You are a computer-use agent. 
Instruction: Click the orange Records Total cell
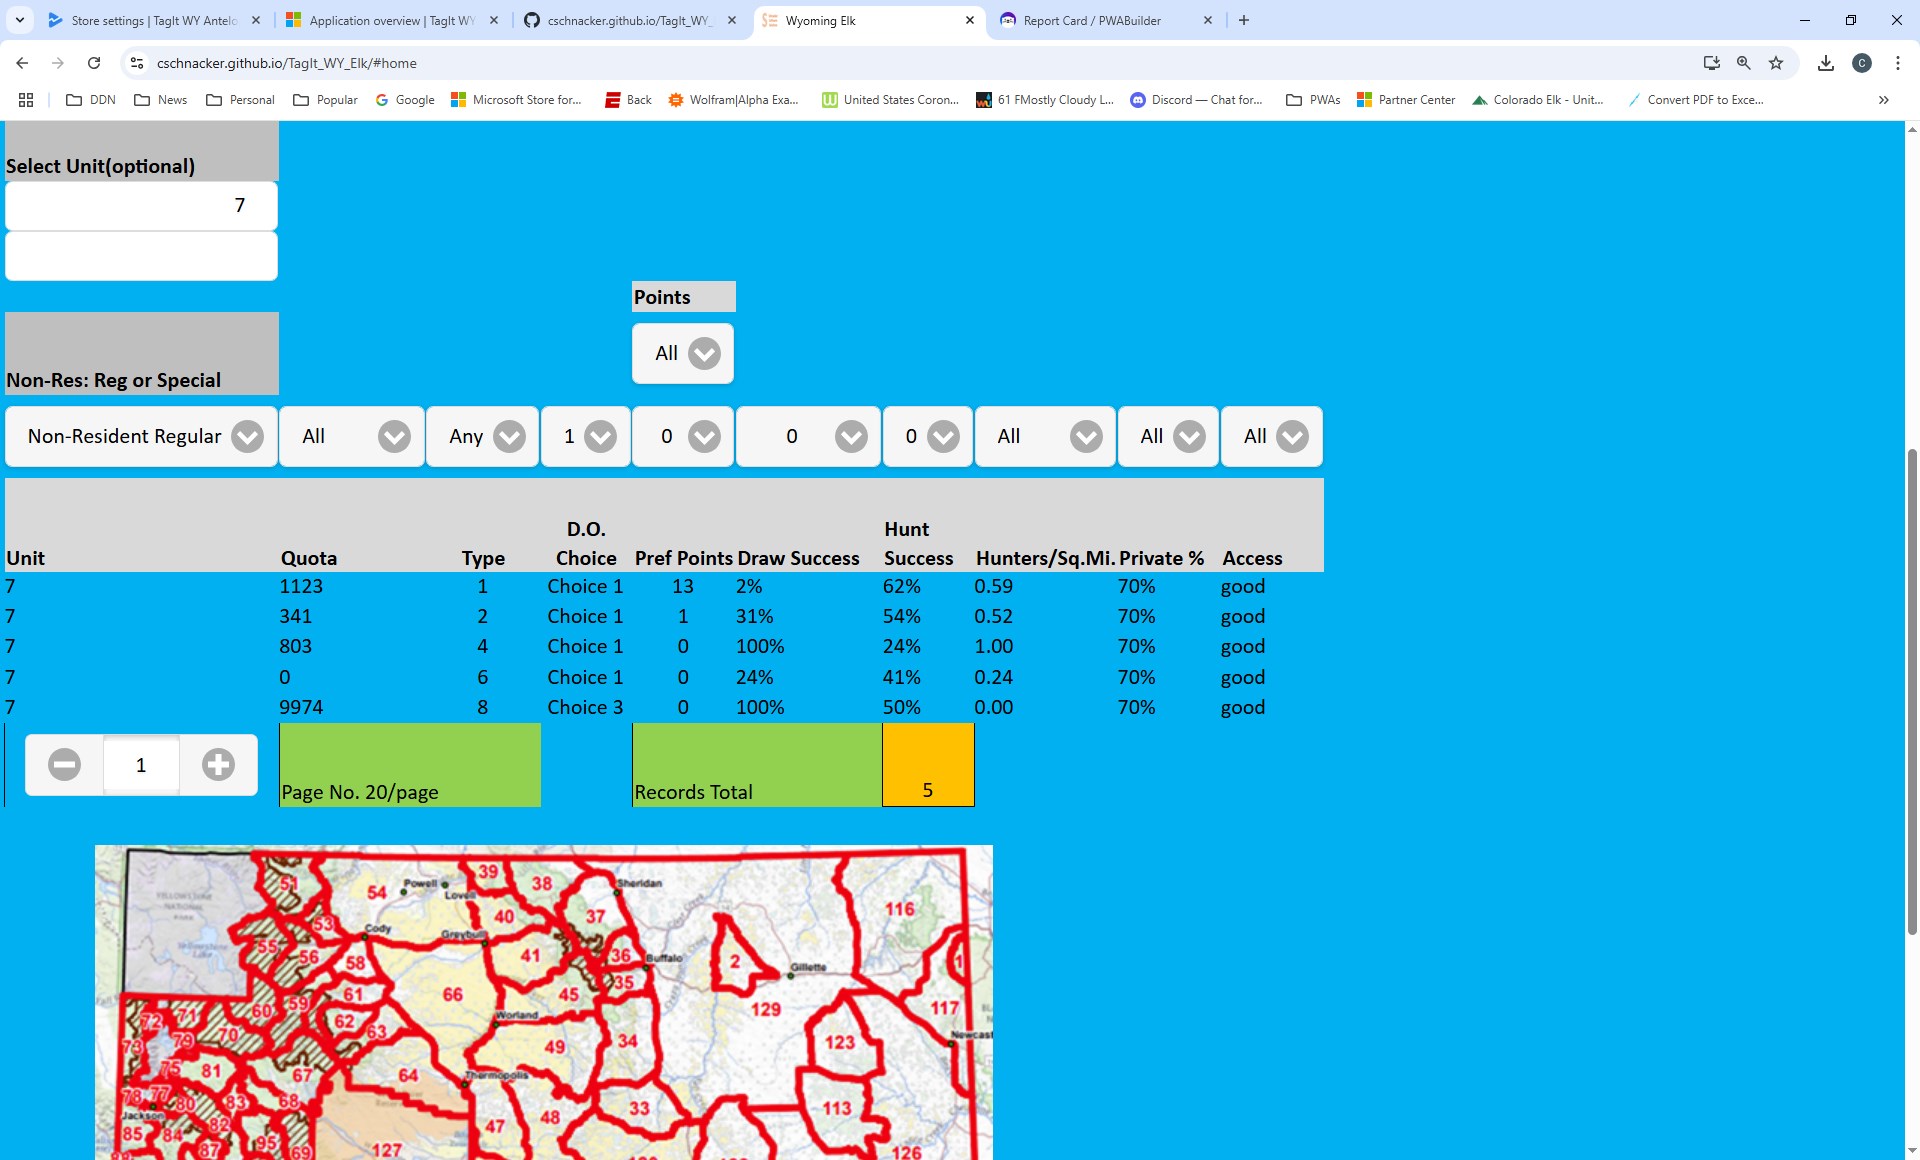[928, 766]
